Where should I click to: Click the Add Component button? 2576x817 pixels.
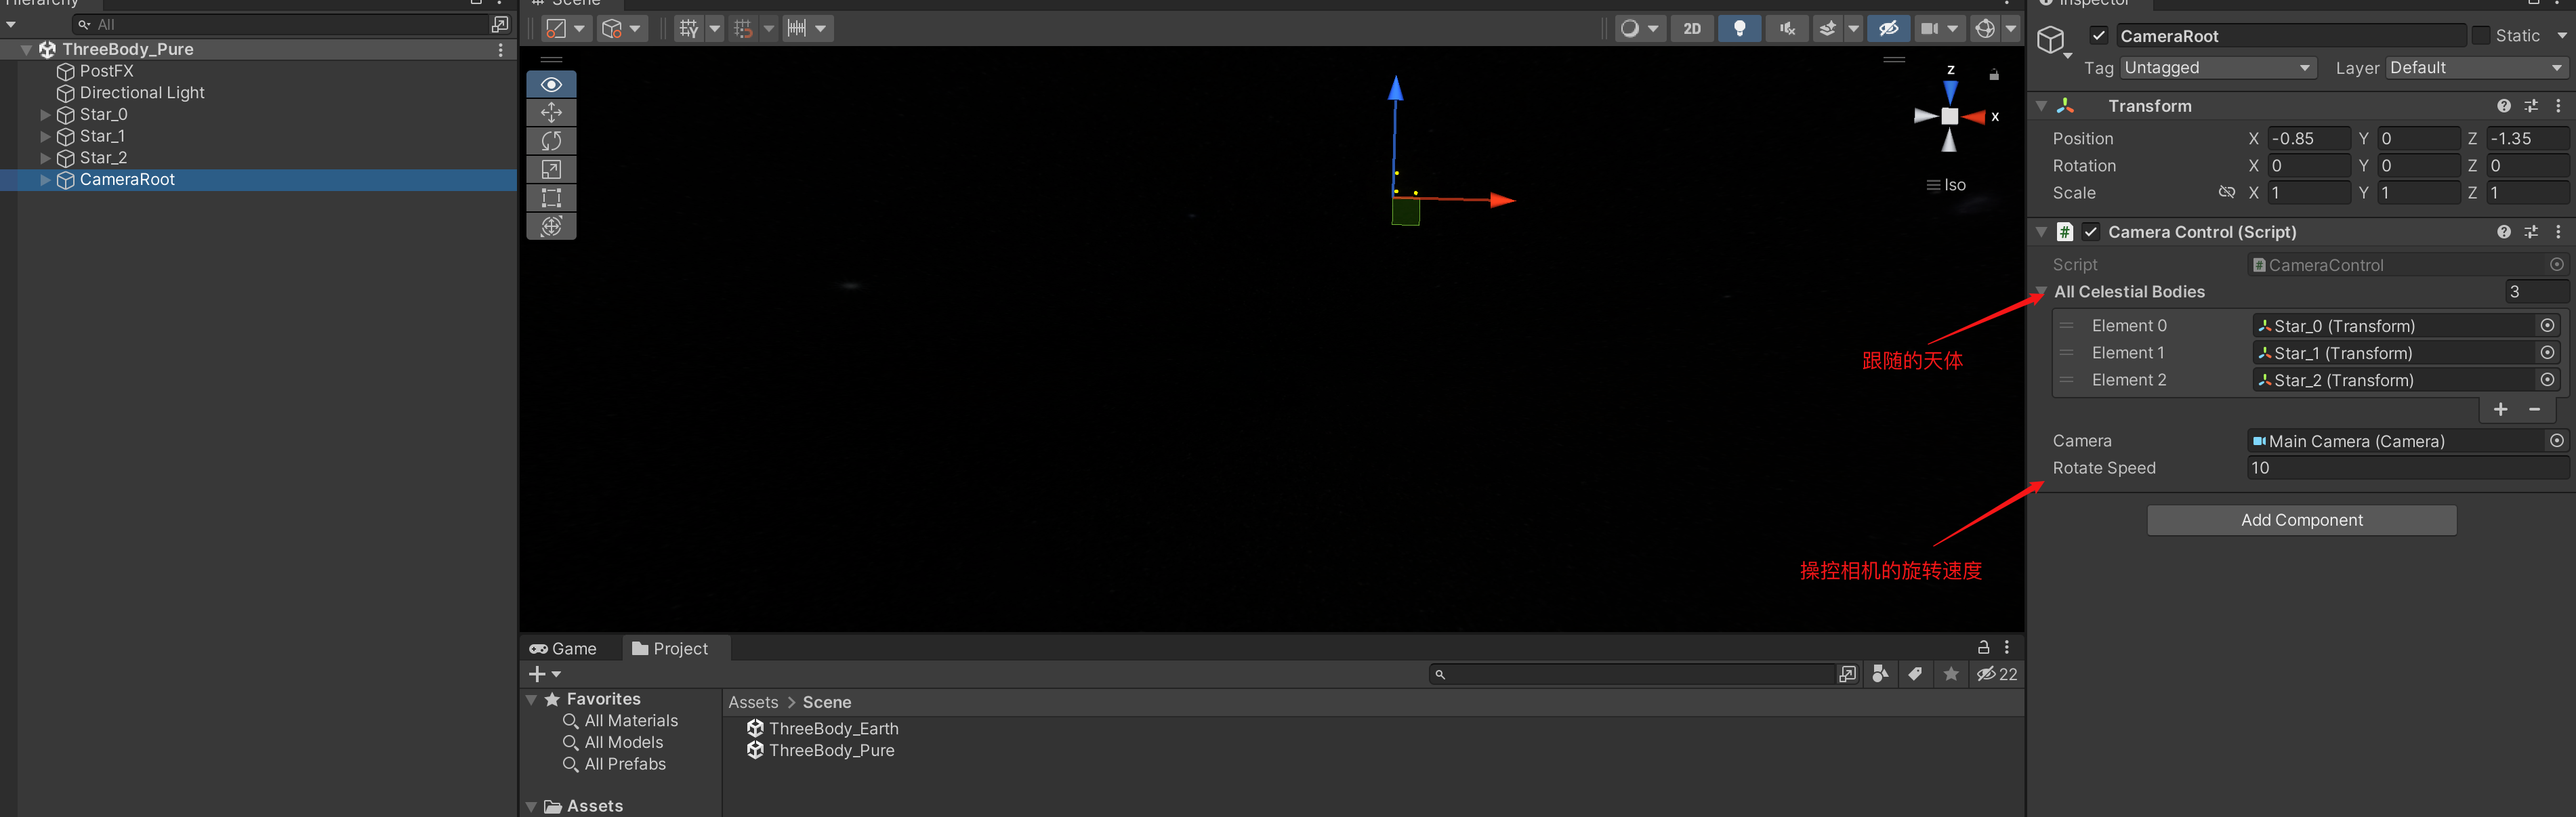pyautogui.click(x=2301, y=520)
